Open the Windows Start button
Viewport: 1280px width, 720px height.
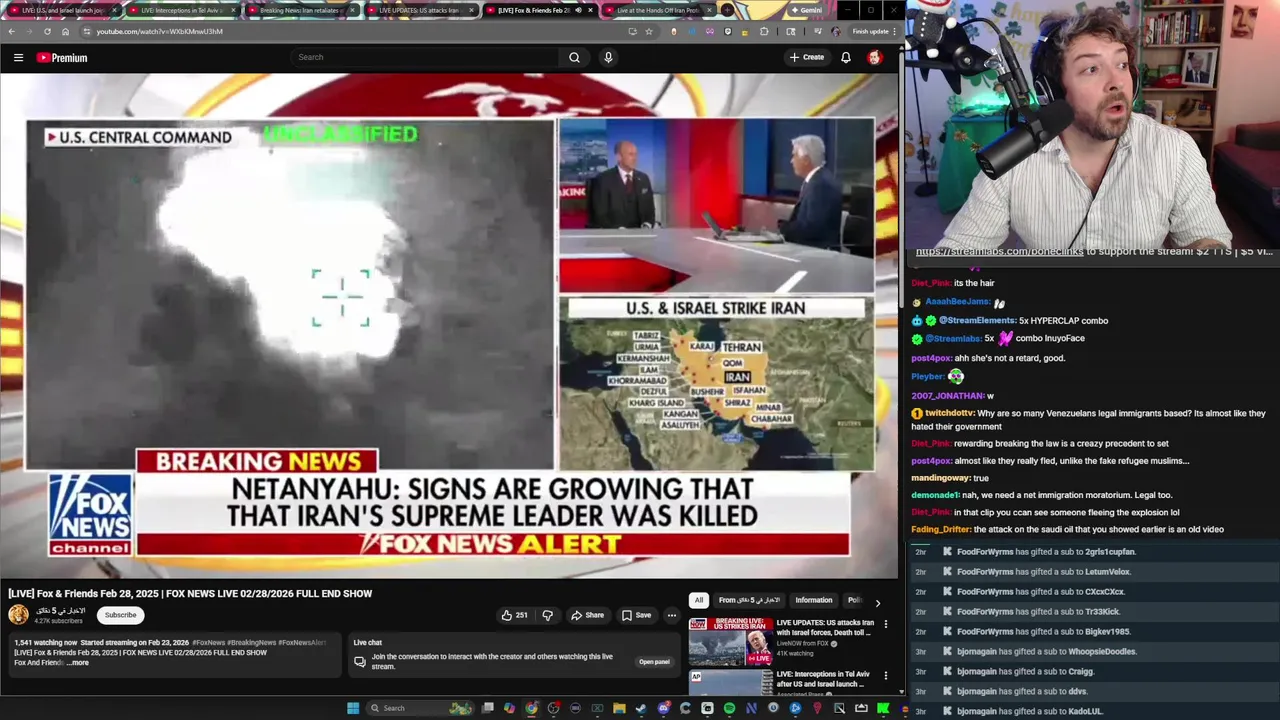coord(353,708)
